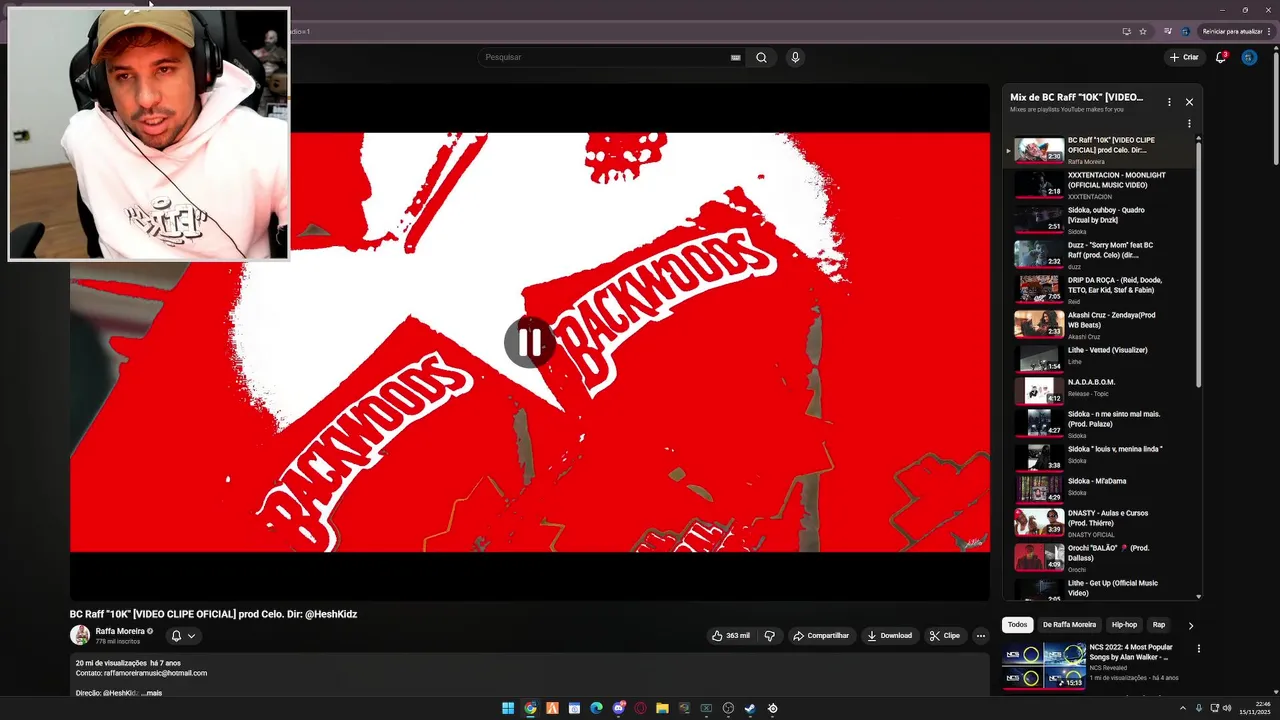Open volume control in system tray
The height and width of the screenshot is (720, 1280).
click(x=1226, y=708)
